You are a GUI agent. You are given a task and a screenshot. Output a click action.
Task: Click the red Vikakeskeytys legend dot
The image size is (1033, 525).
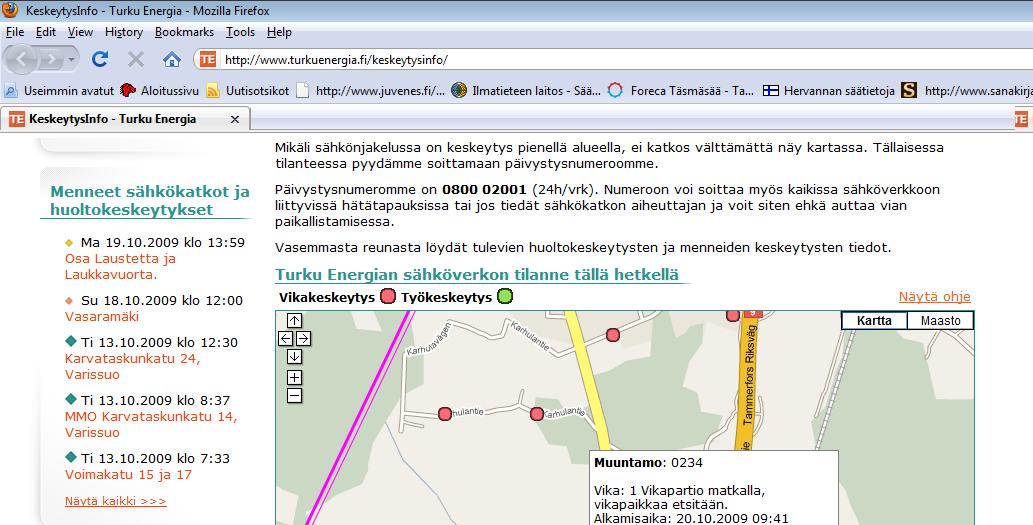point(388,296)
